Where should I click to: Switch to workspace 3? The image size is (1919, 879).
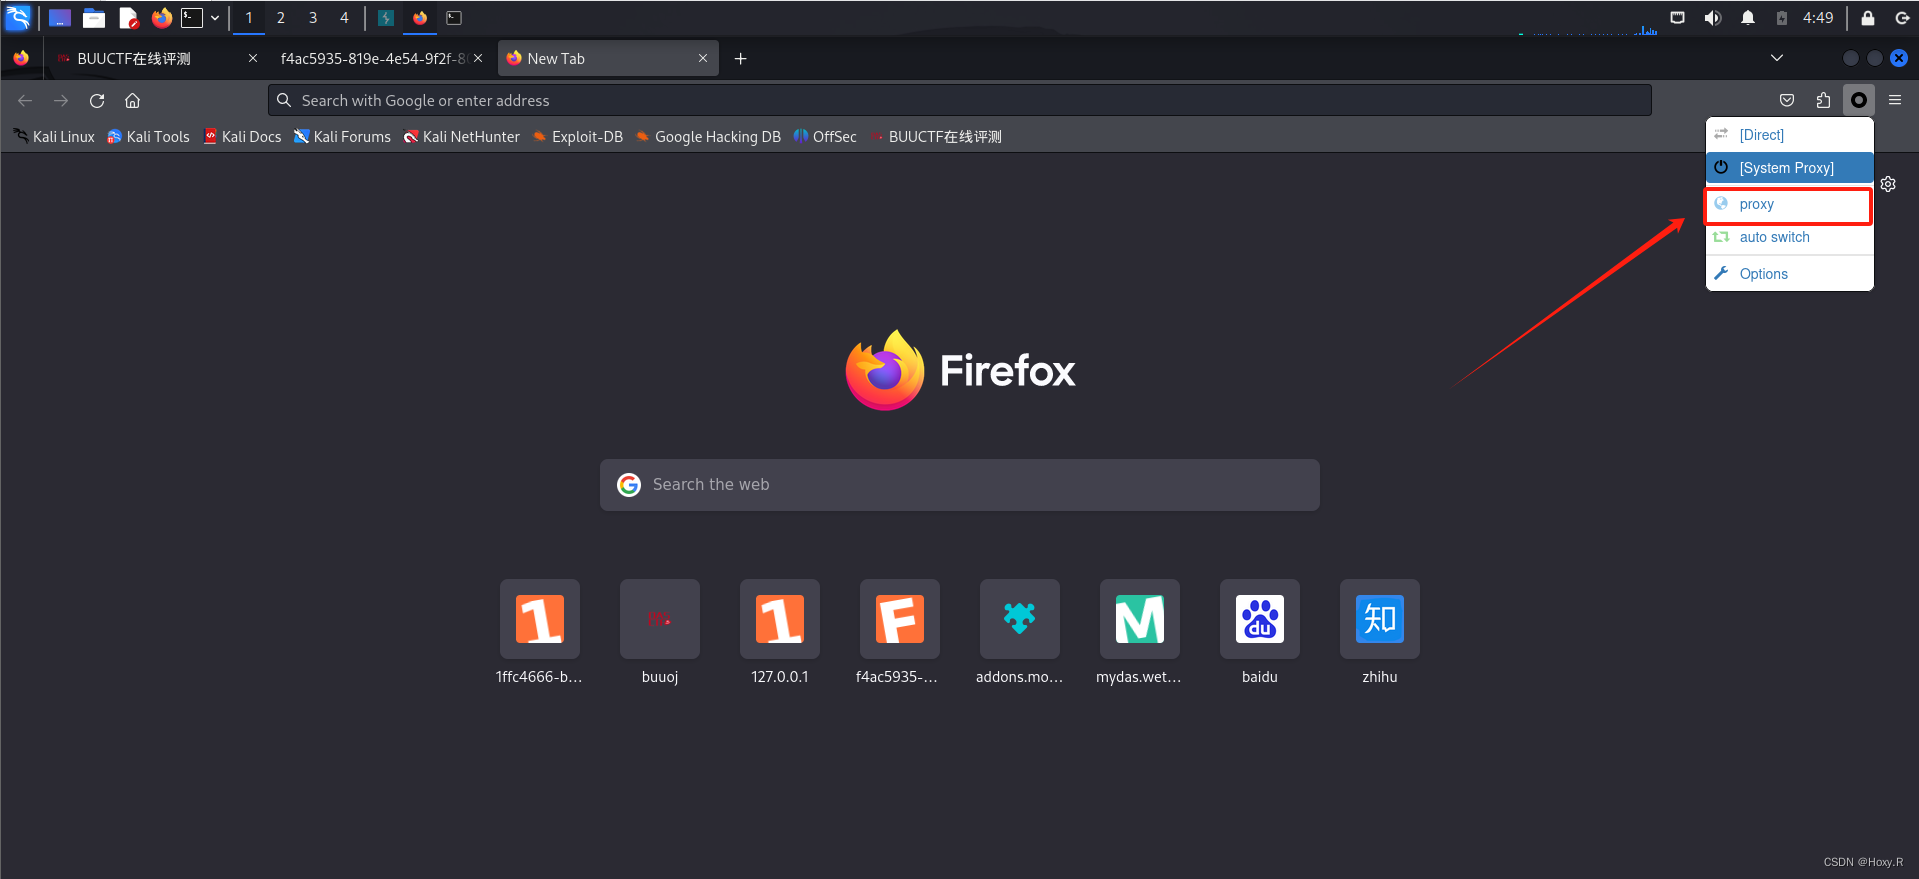(313, 18)
